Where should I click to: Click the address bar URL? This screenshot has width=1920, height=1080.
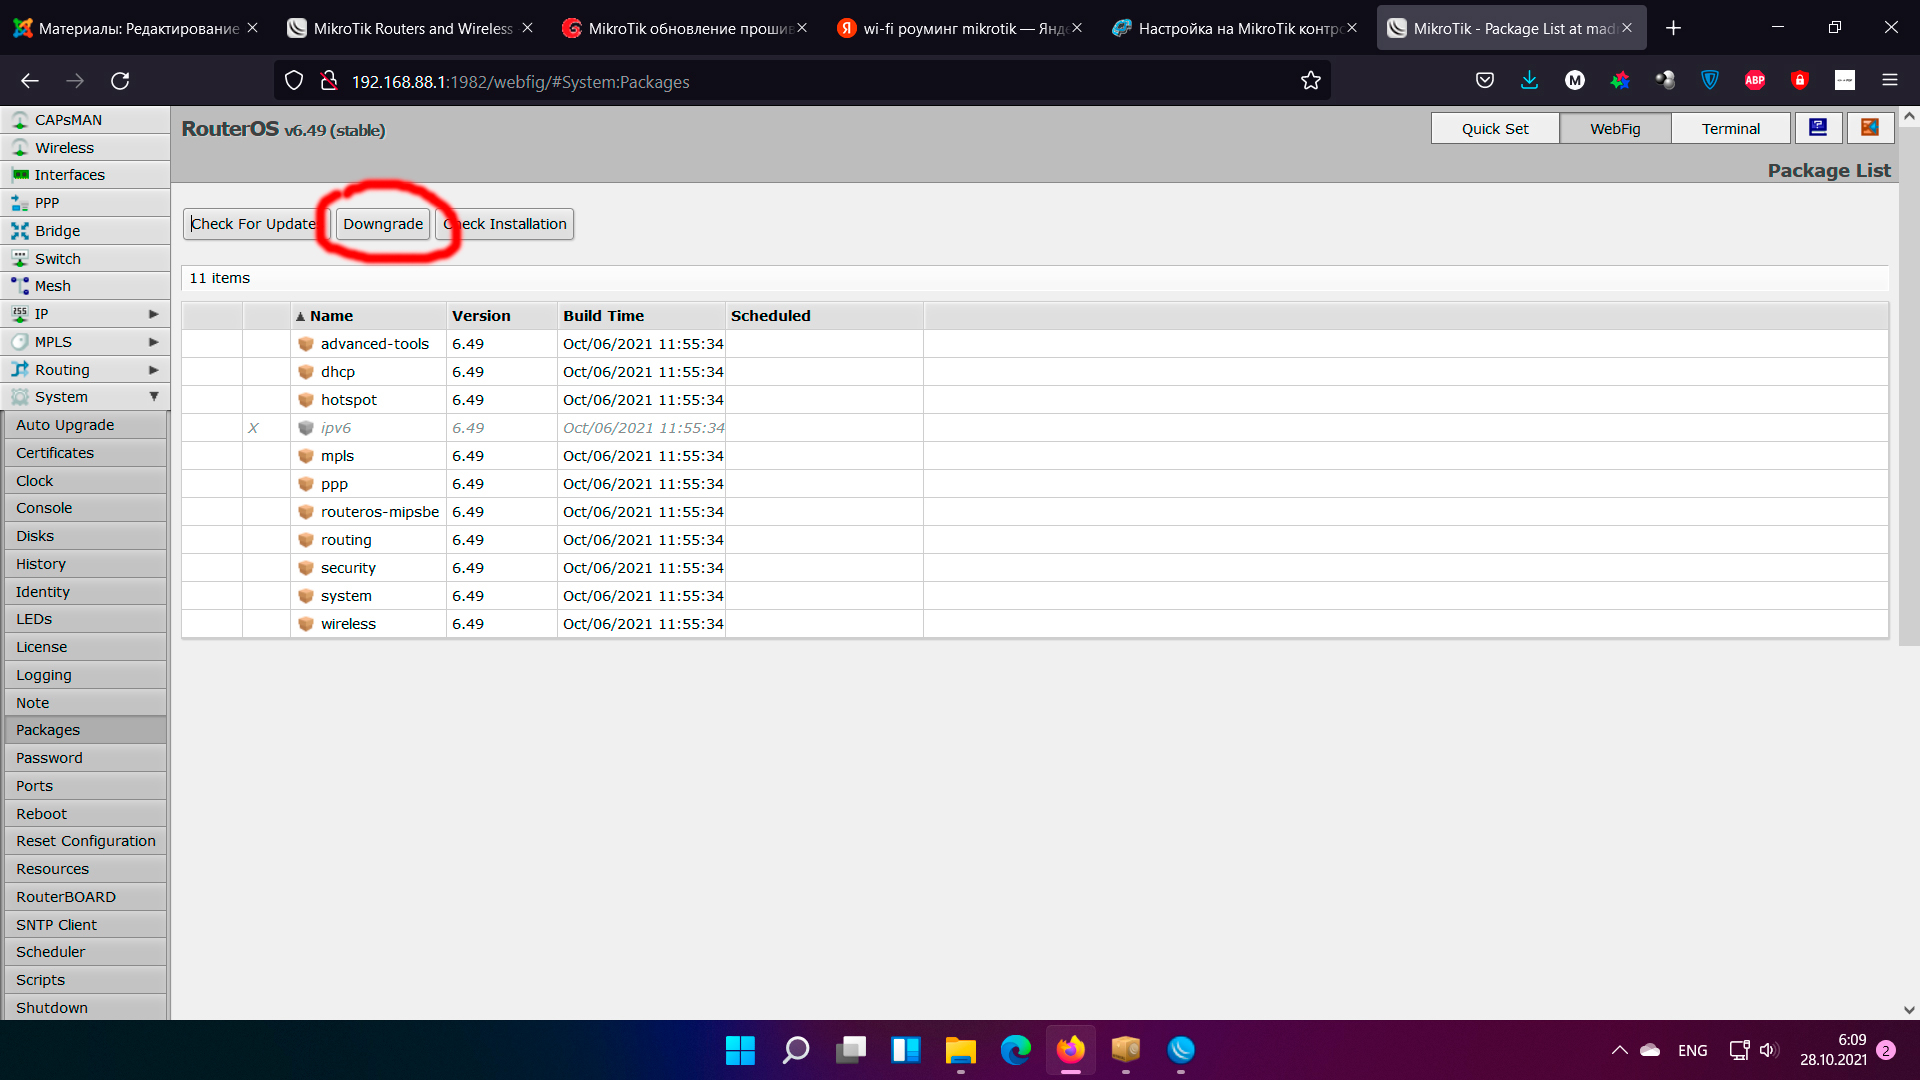[x=520, y=82]
